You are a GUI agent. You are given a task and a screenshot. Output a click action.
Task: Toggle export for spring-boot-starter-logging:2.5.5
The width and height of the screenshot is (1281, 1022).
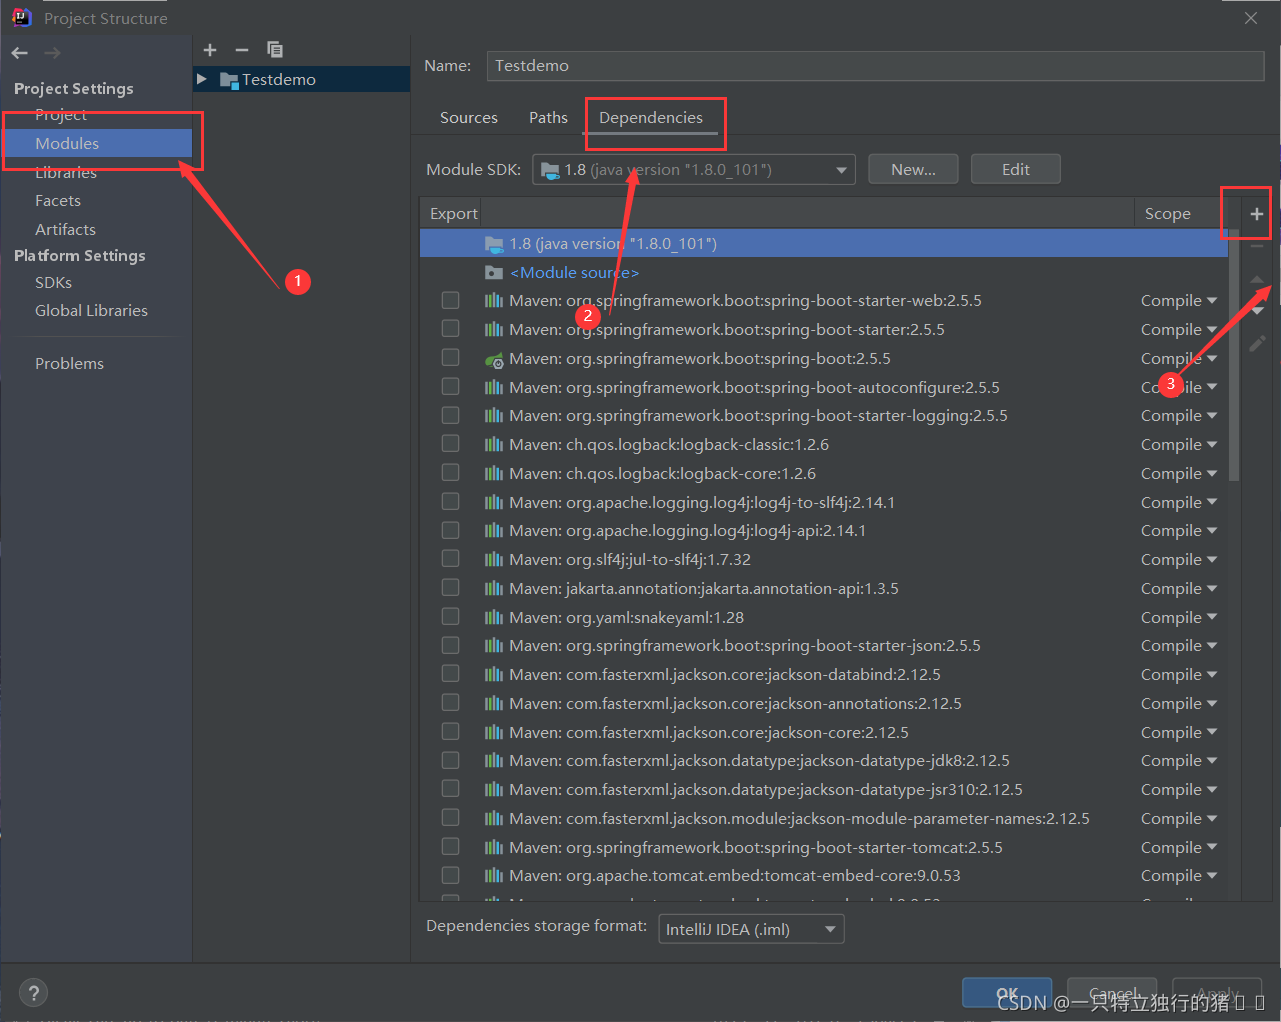tap(450, 415)
